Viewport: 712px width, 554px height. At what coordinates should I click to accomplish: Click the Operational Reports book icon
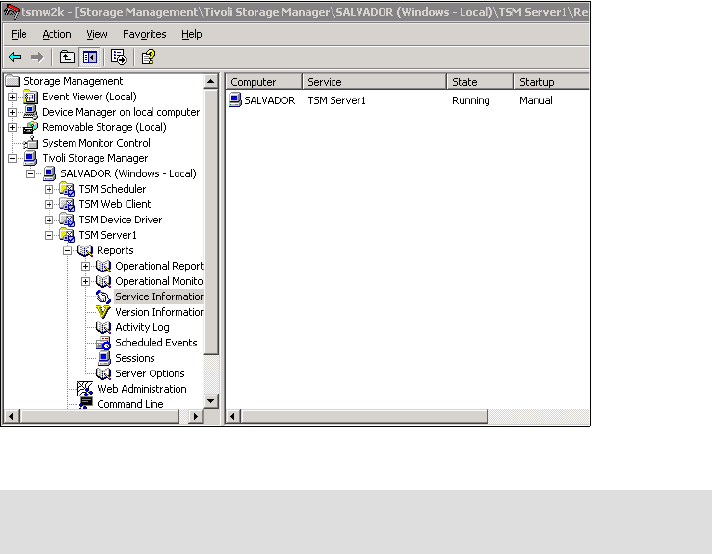104,266
